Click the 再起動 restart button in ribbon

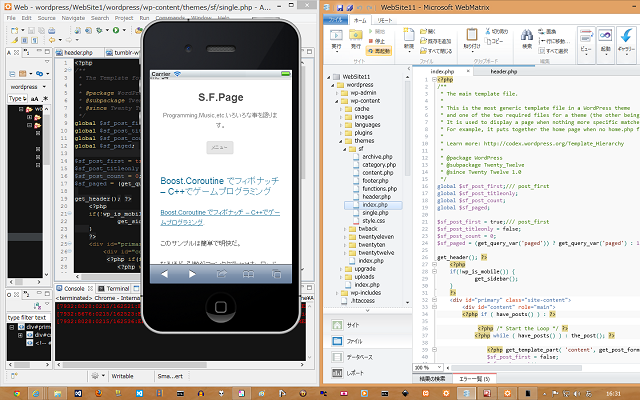[378, 53]
